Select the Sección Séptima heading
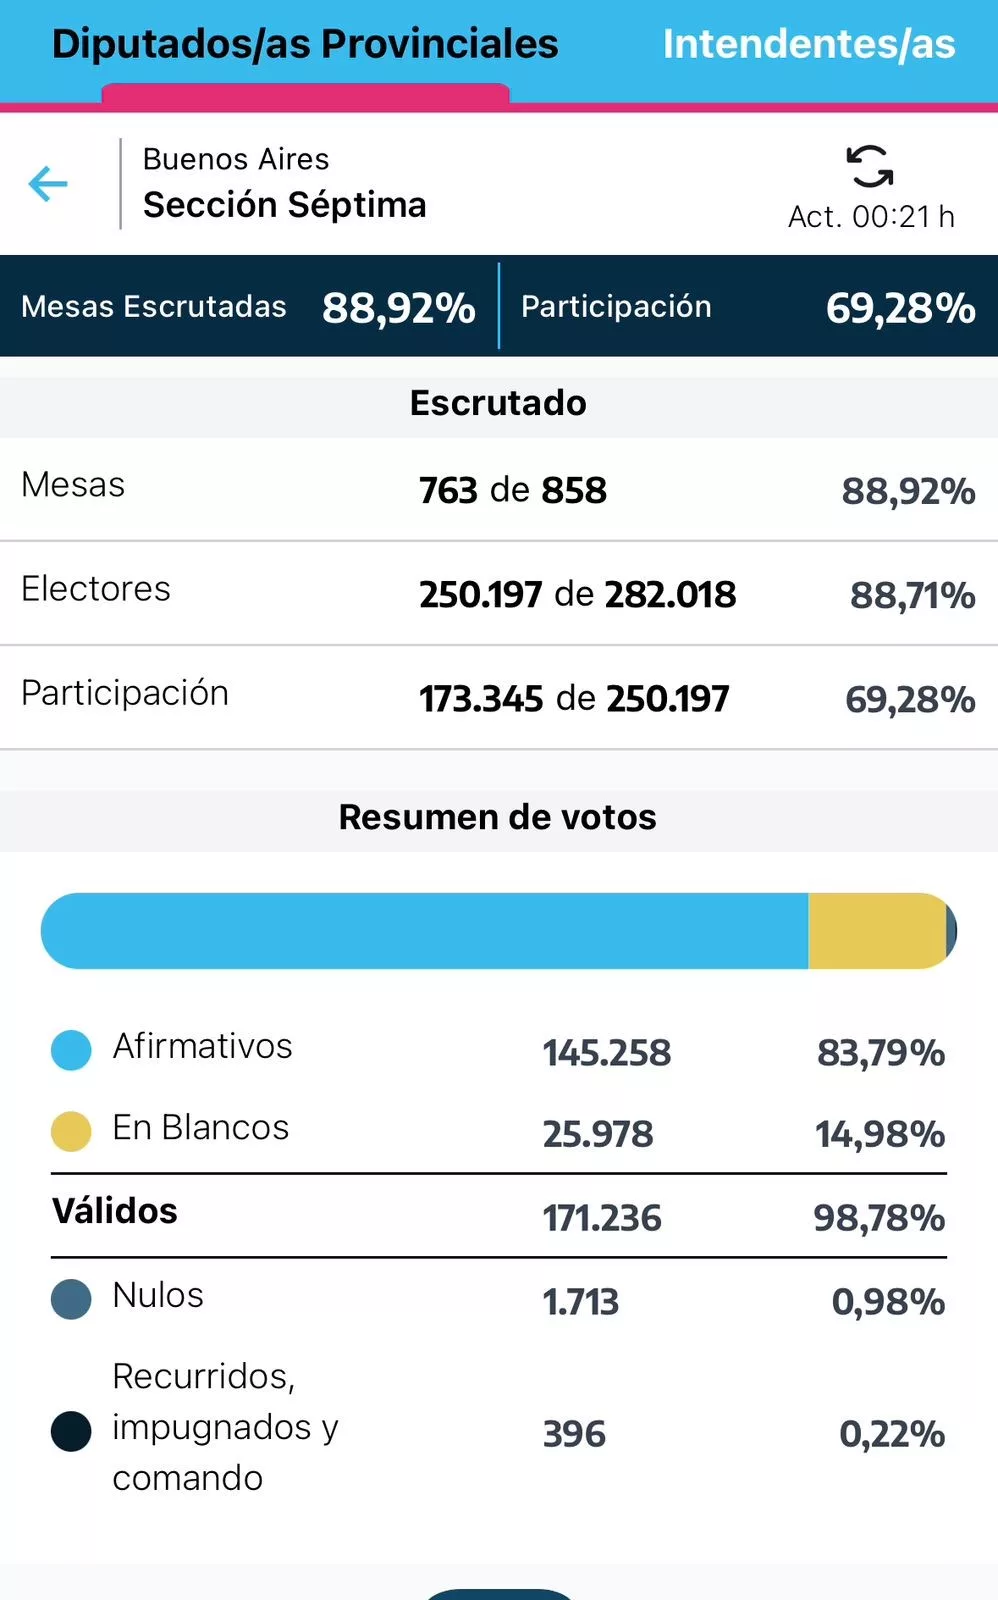The image size is (998, 1600). [x=285, y=205]
